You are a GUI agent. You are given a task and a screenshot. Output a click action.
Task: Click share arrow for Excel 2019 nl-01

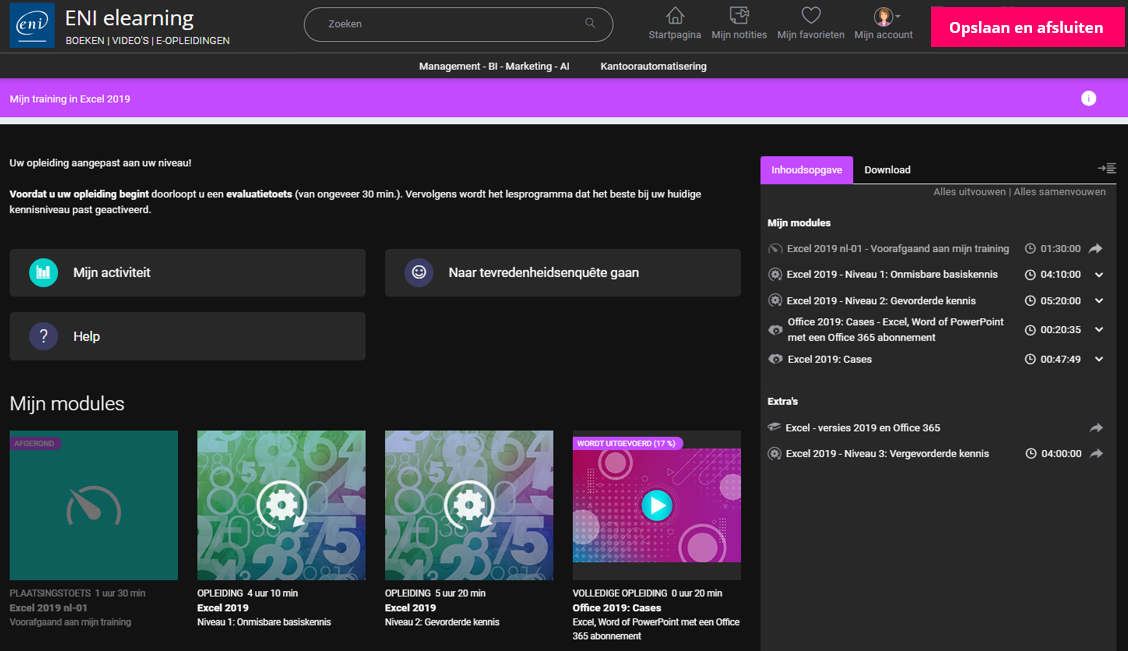(x=1096, y=248)
